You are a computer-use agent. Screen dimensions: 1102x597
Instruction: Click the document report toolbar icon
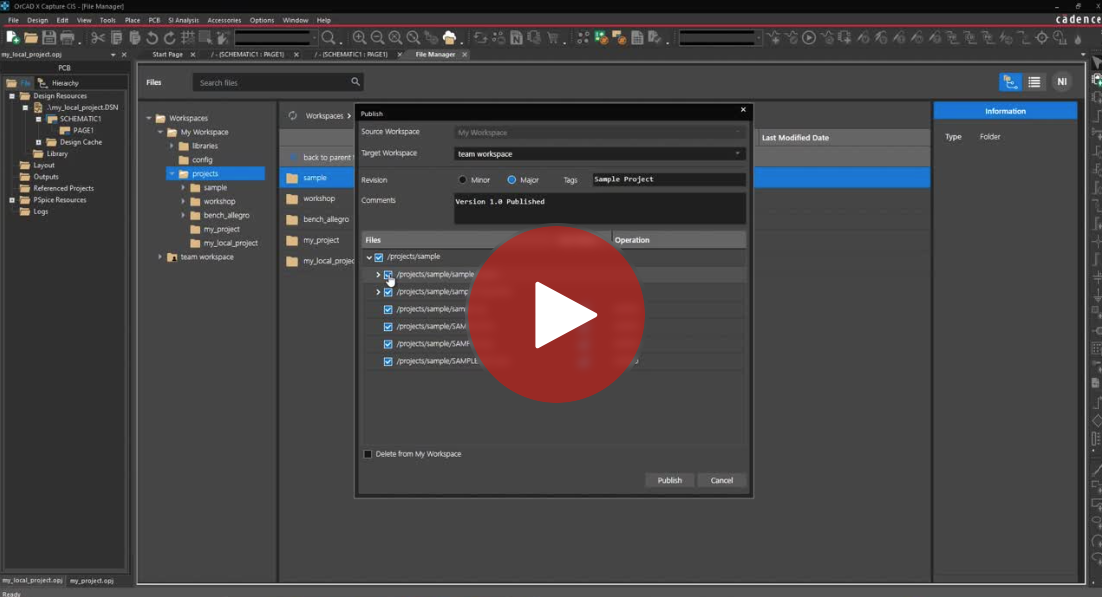click(x=637, y=38)
